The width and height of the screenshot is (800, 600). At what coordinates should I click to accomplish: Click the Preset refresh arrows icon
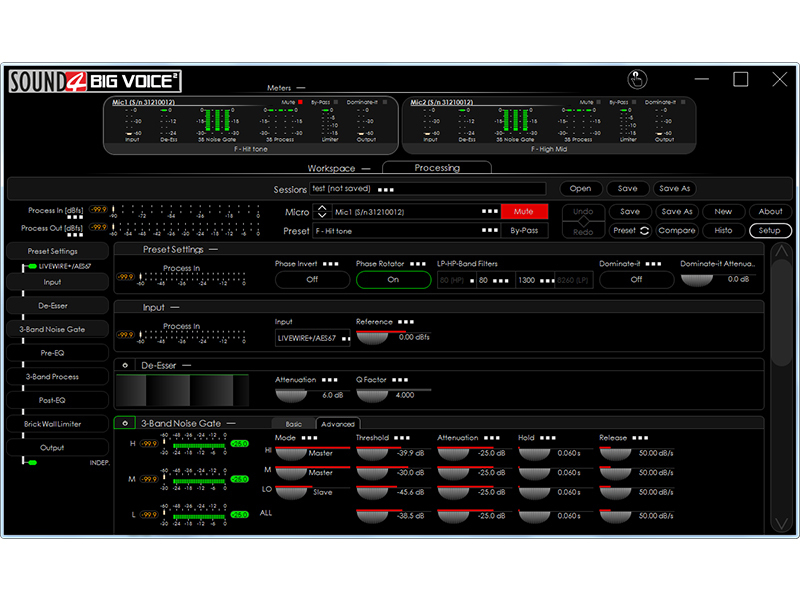[x=644, y=231]
